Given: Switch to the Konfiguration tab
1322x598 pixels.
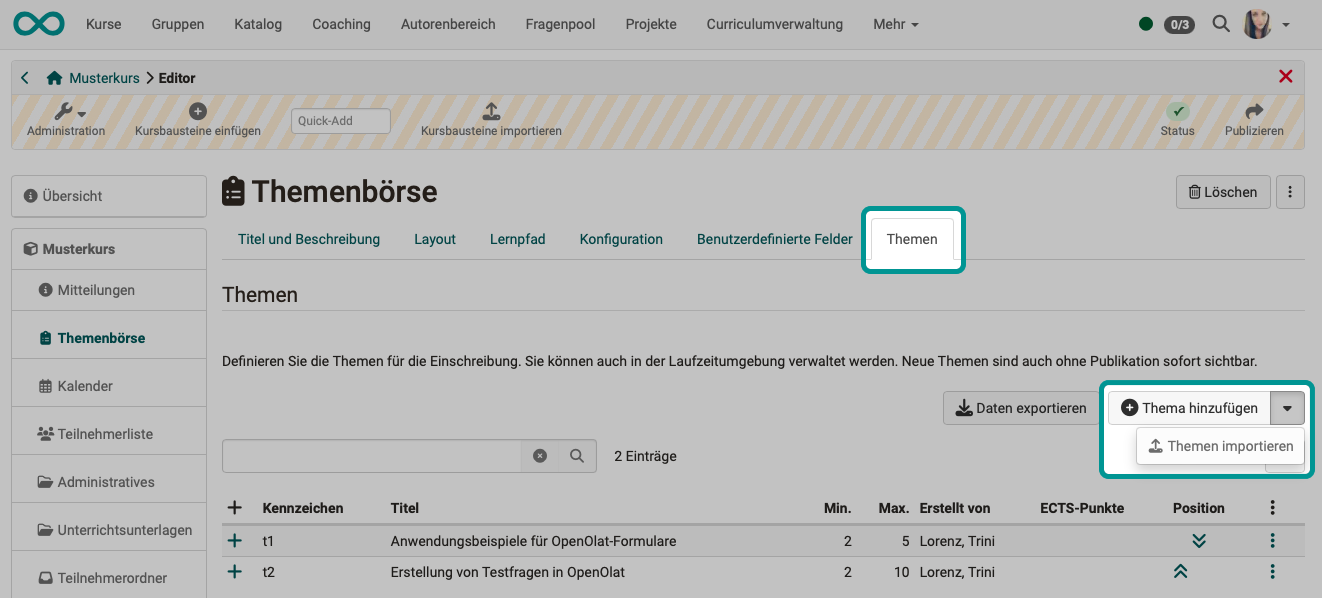Looking at the screenshot, I should pos(621,239).
